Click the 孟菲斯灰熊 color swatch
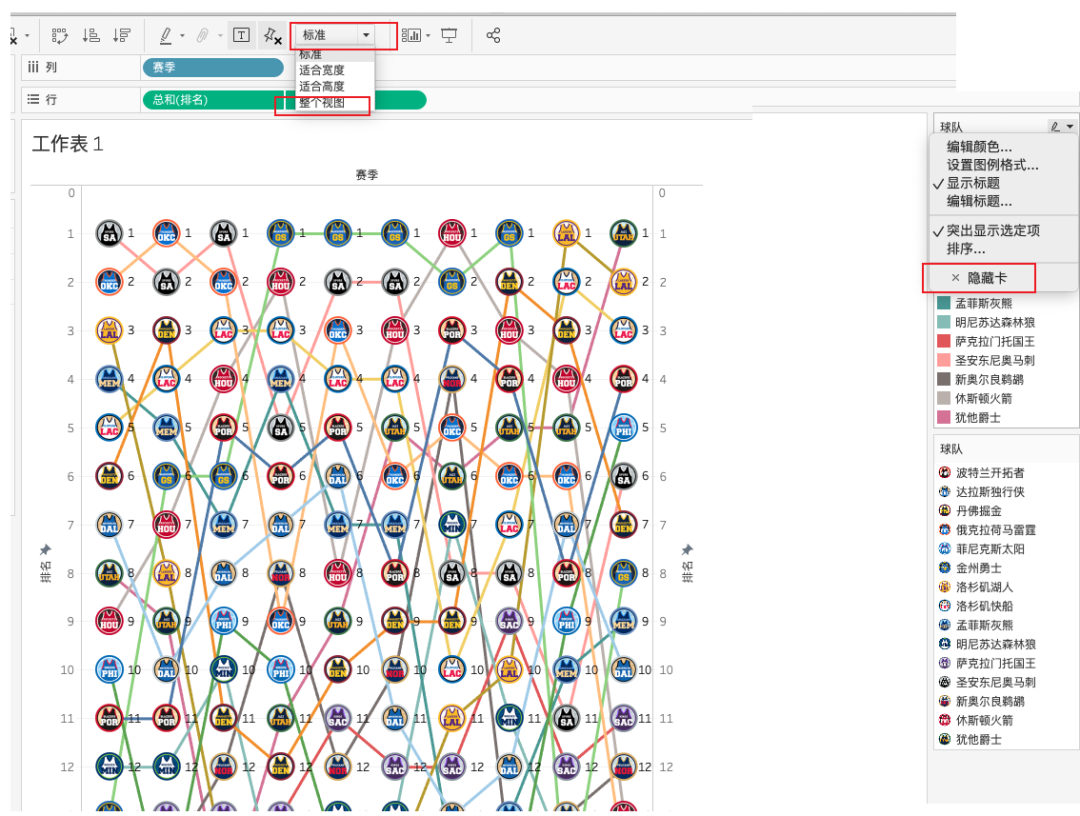Screen dimensions: 1080x816 tap(944, 303)
